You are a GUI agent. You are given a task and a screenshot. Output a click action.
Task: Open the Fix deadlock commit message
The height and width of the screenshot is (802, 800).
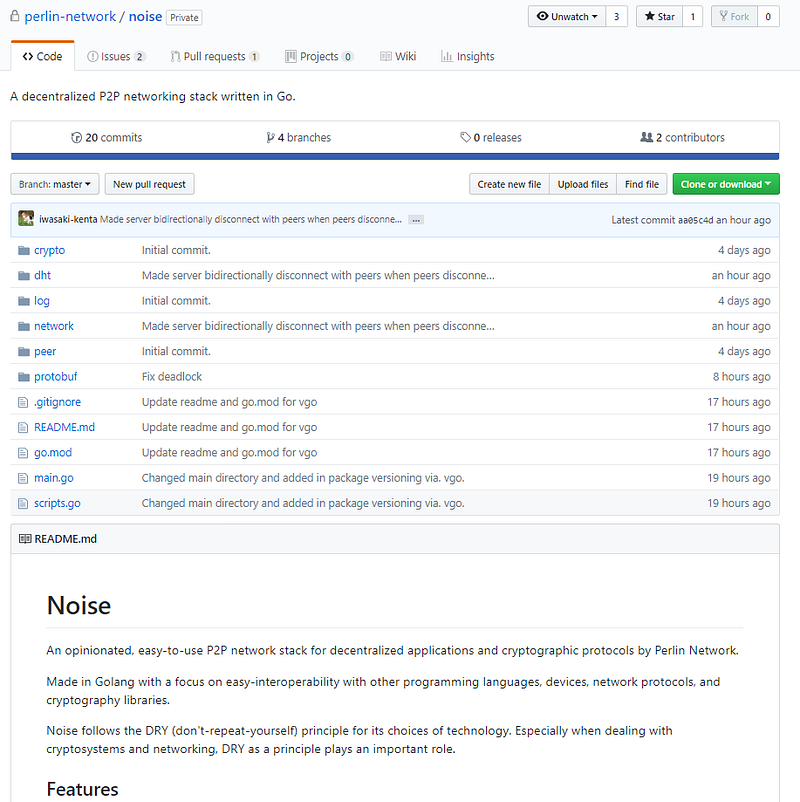[x=172, y=376]
